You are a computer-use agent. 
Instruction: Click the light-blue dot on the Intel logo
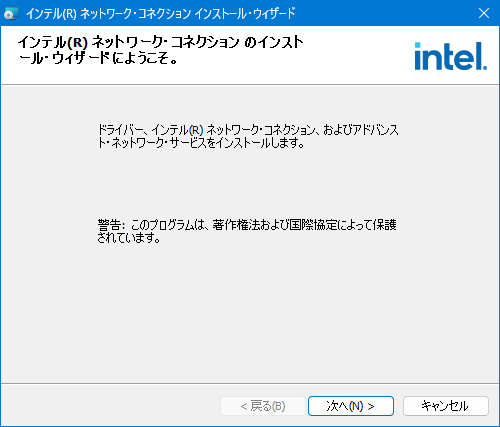click(x=417, y=45)
